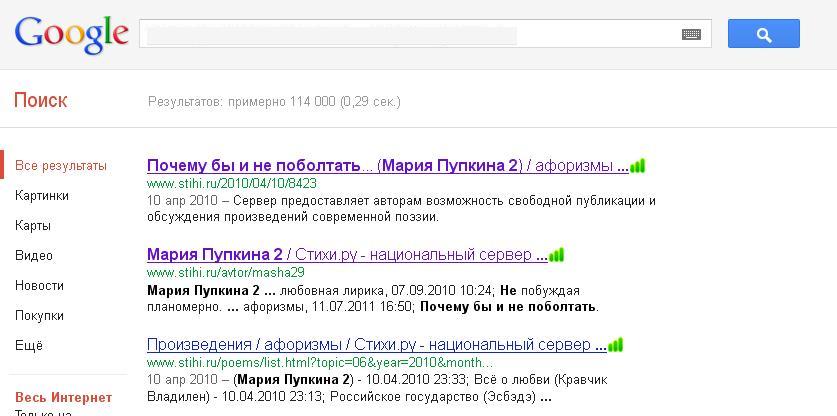Click green bars icon beside first result title
Screen dimensions: 837x416
tap(638, 166)
